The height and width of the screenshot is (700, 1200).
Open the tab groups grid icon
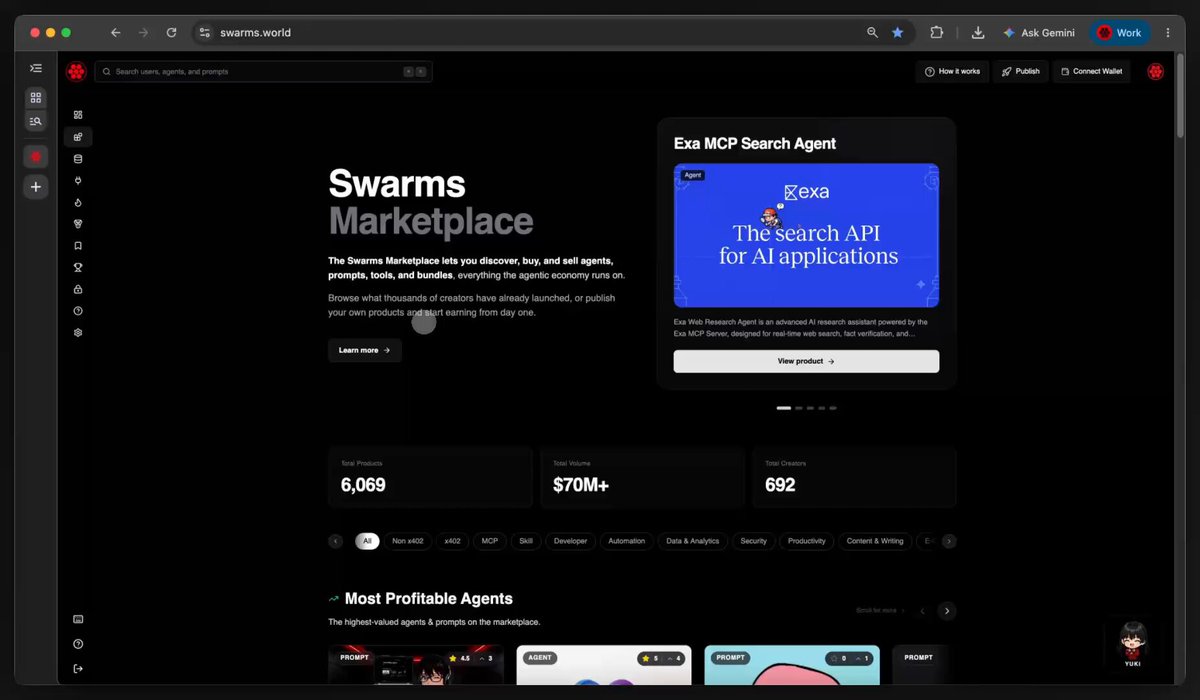pyautogui.click(x=36, y=98)
